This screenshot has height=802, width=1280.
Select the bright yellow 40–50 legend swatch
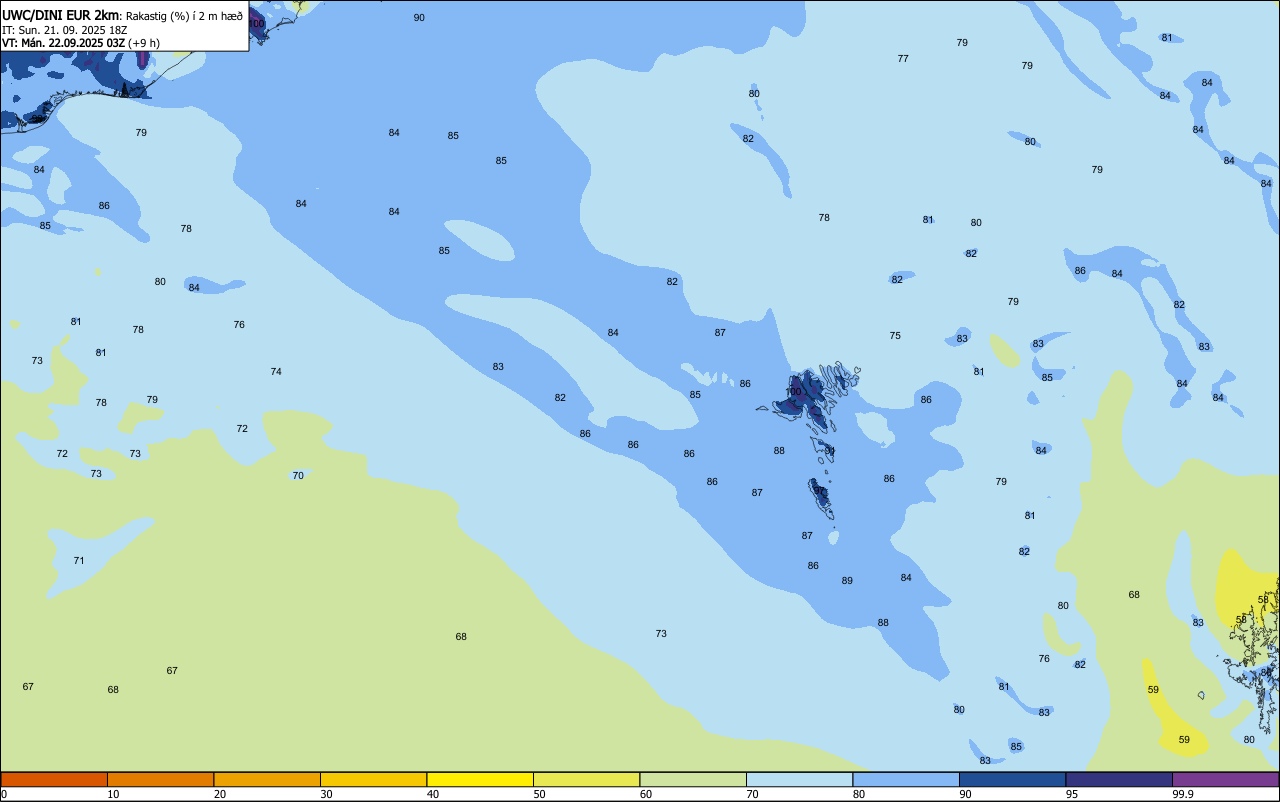(480, 779)
